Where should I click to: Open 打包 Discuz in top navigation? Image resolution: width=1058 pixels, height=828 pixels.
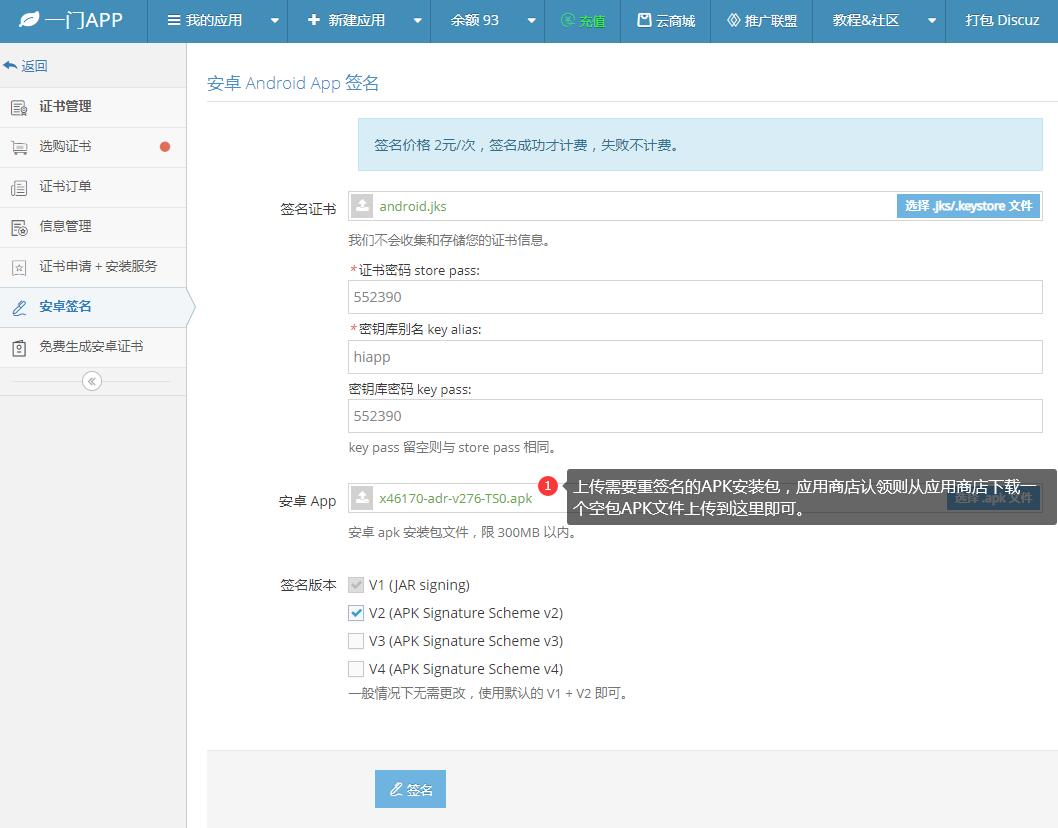[1002, 21]
